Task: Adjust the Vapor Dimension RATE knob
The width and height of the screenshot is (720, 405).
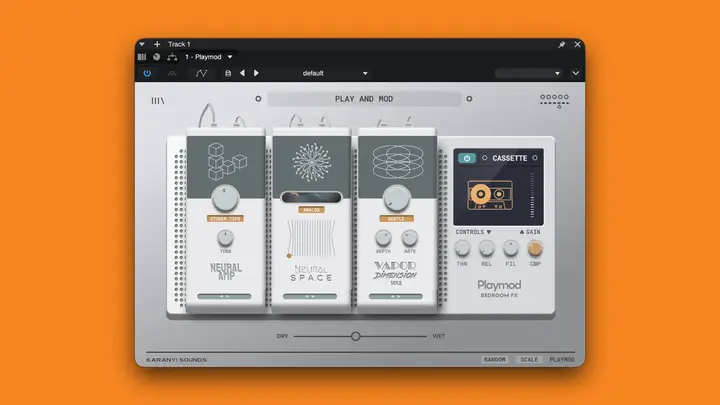Action: coord(410,238)
